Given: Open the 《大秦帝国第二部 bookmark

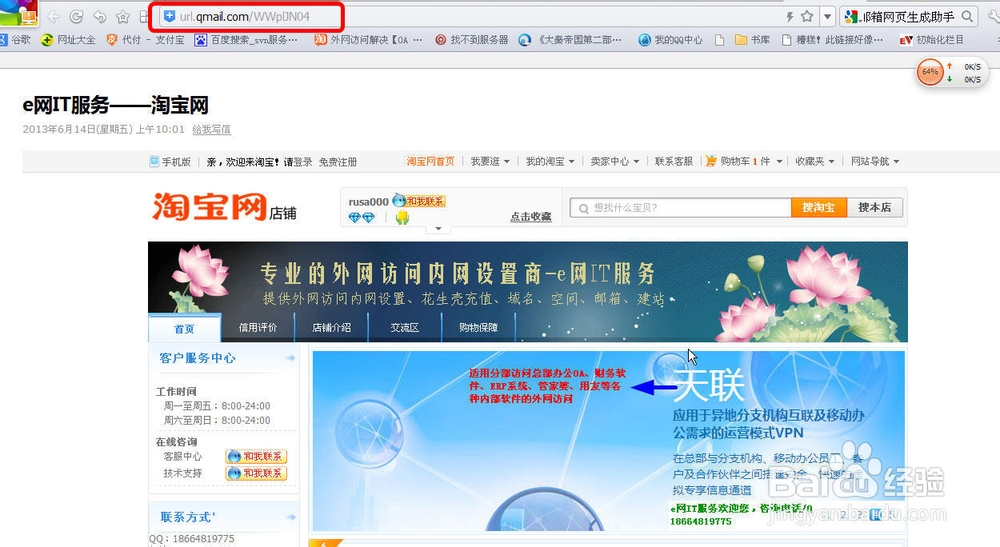Looking at the screenshot, I should (570, 40).
